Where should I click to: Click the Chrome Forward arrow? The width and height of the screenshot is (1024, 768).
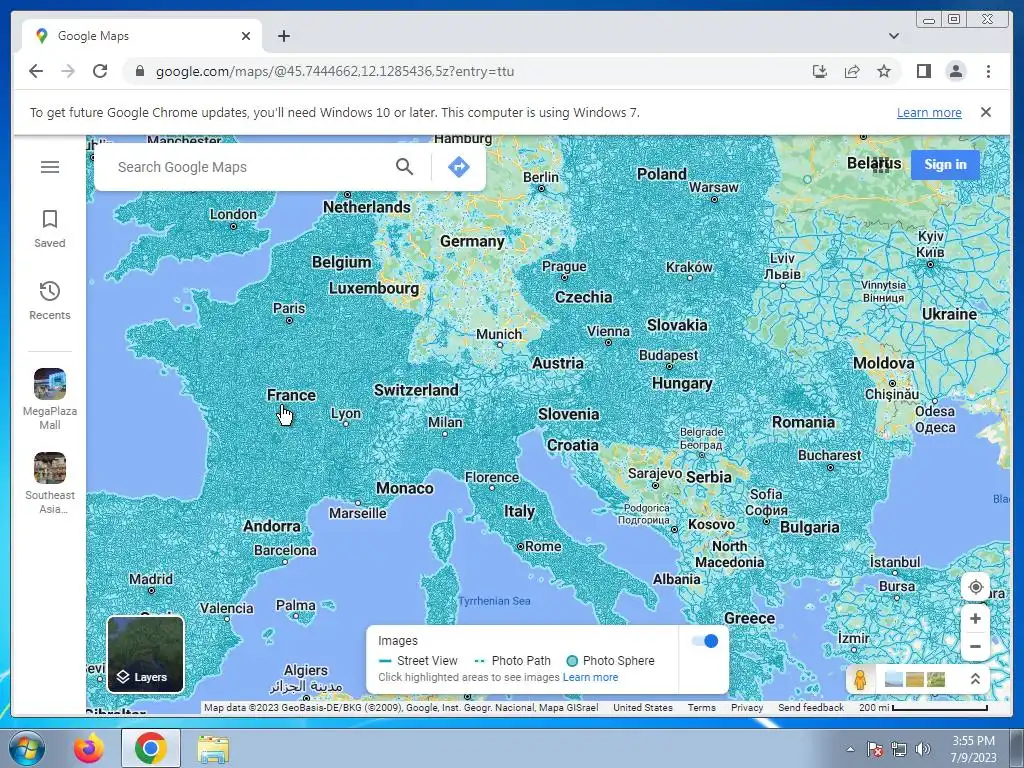point(68,71)
